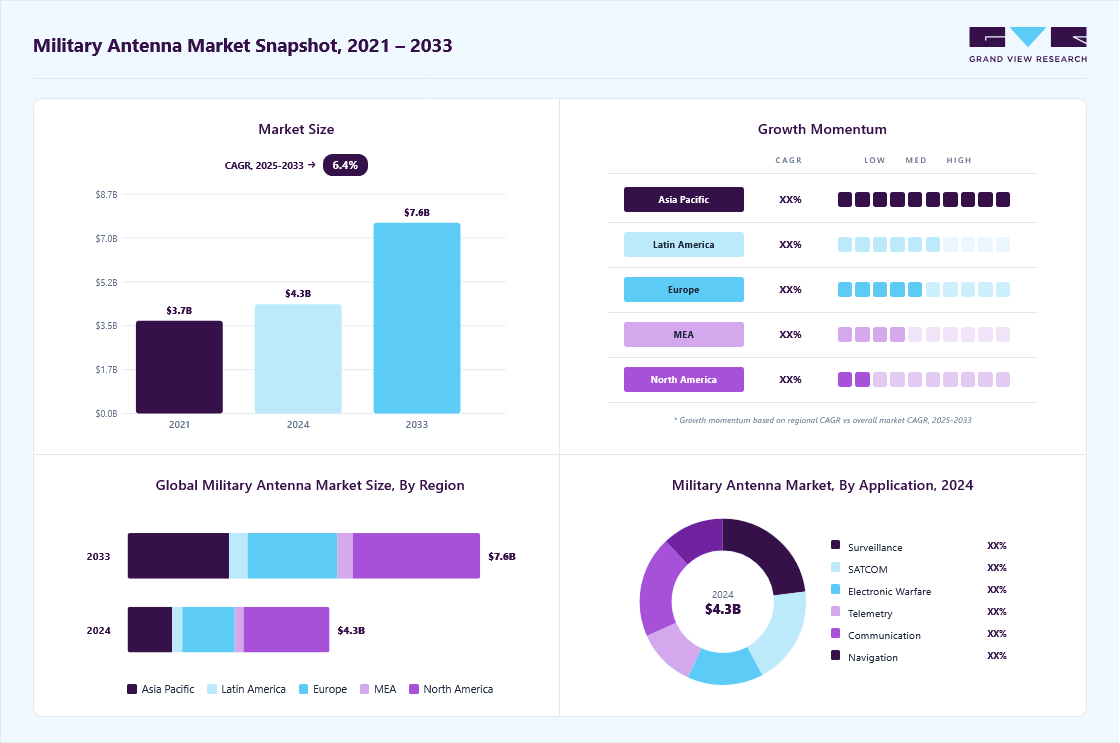Screen dimensions: 1120x743
Task: Click the 'CAGR, 2025-2033' label text
Action: (x=264, y=166)
